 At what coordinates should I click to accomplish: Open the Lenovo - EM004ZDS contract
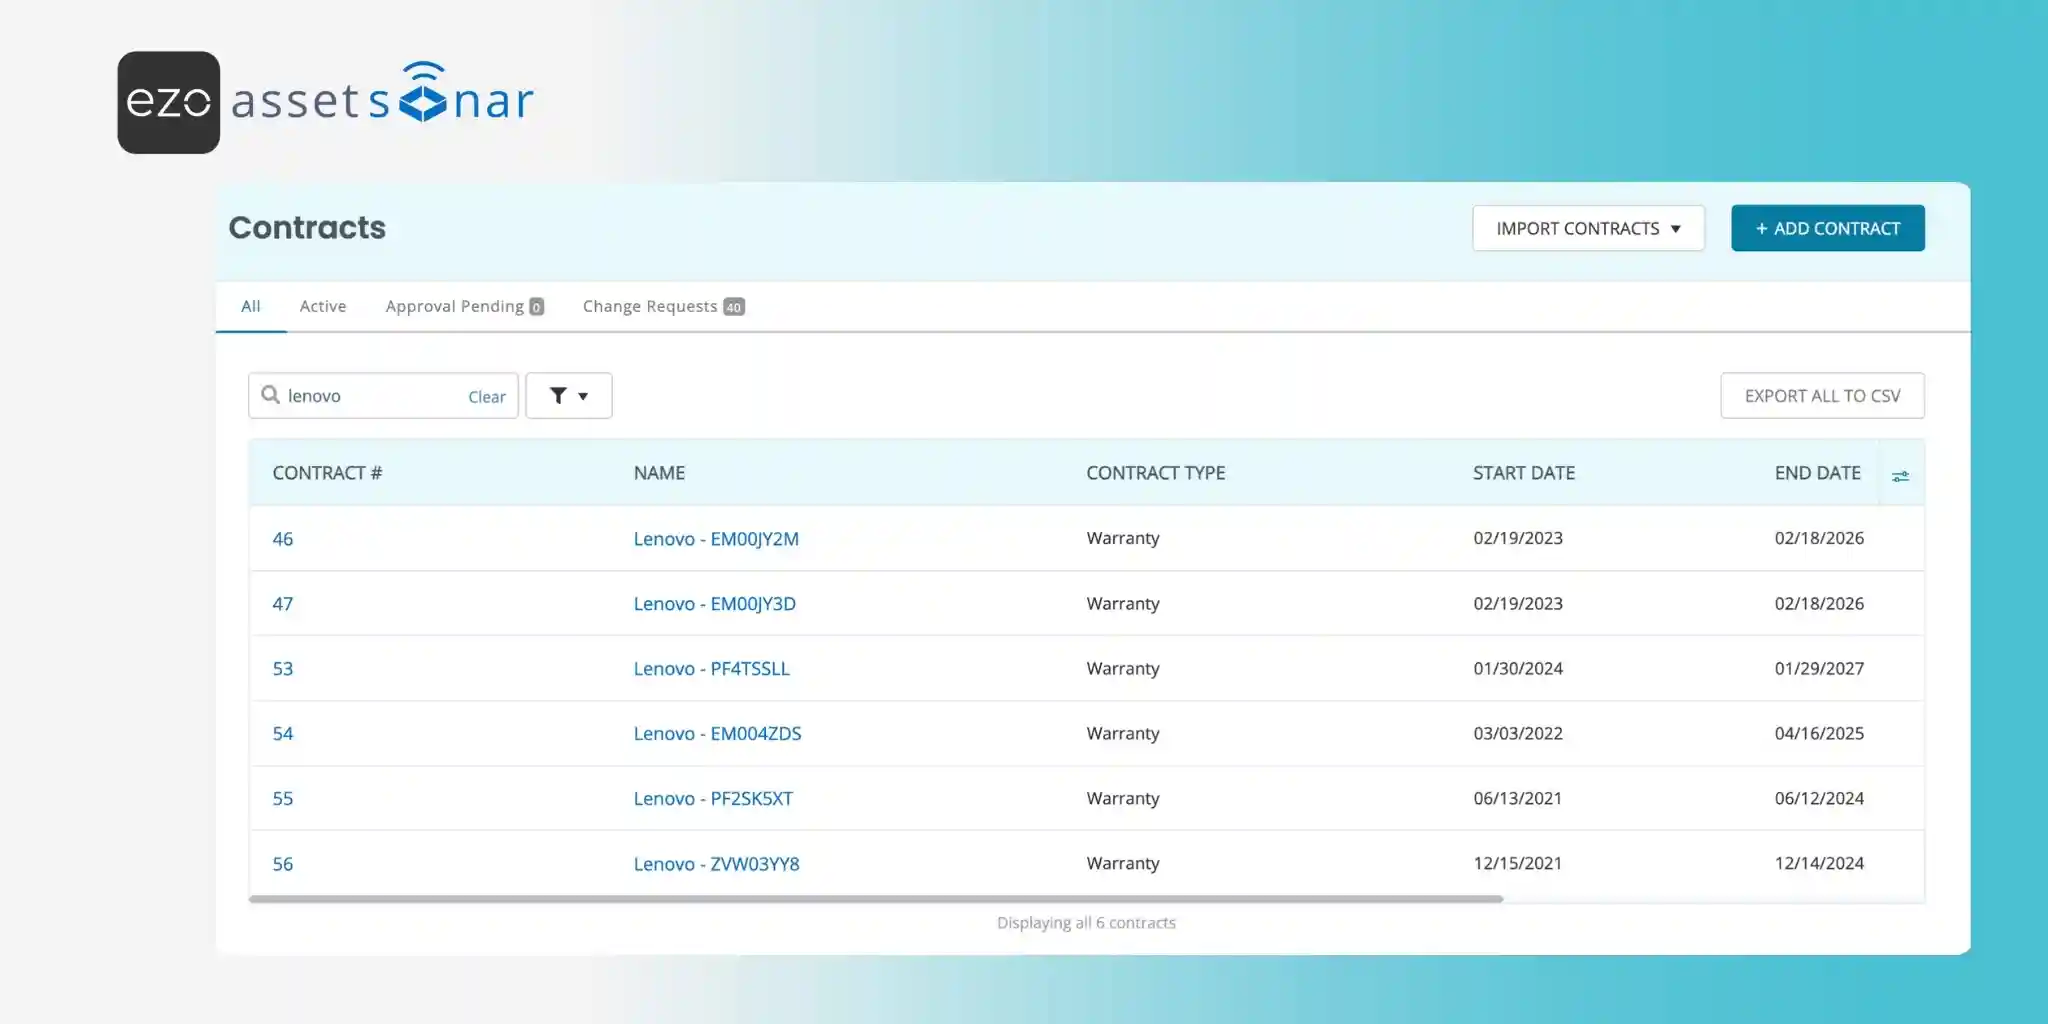coord(717,734)
